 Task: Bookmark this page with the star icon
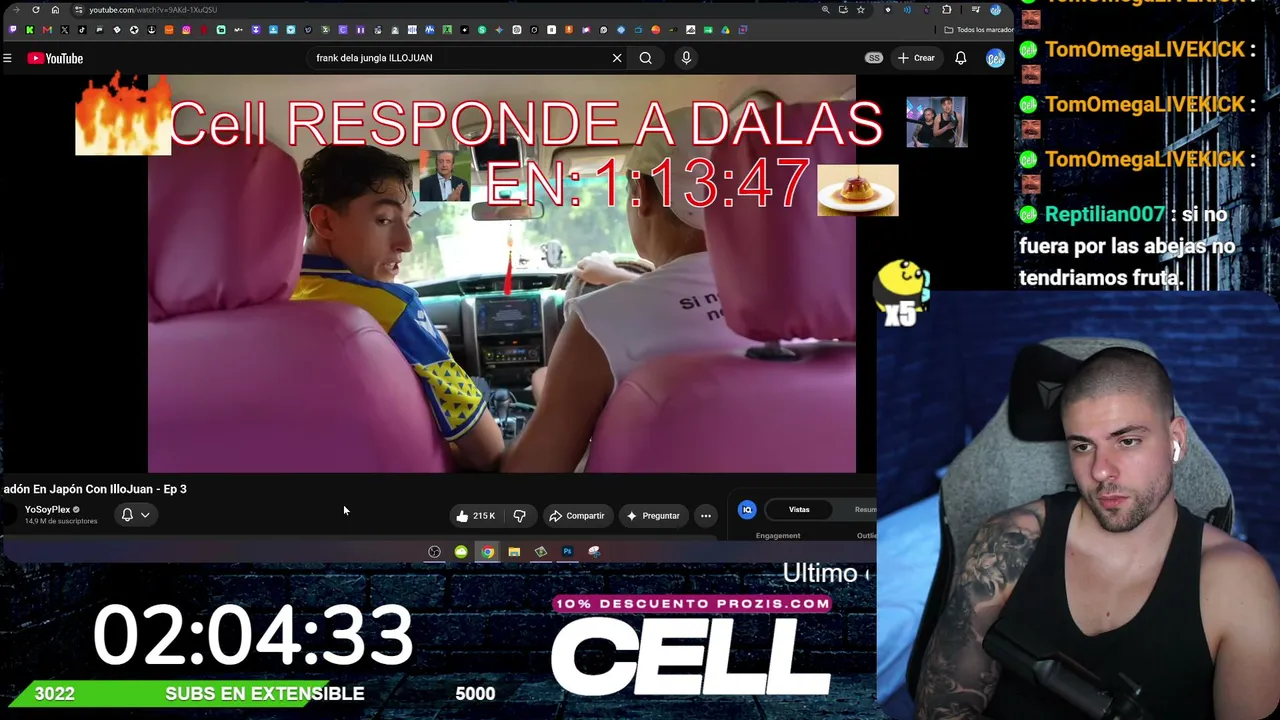pos(860,10)
